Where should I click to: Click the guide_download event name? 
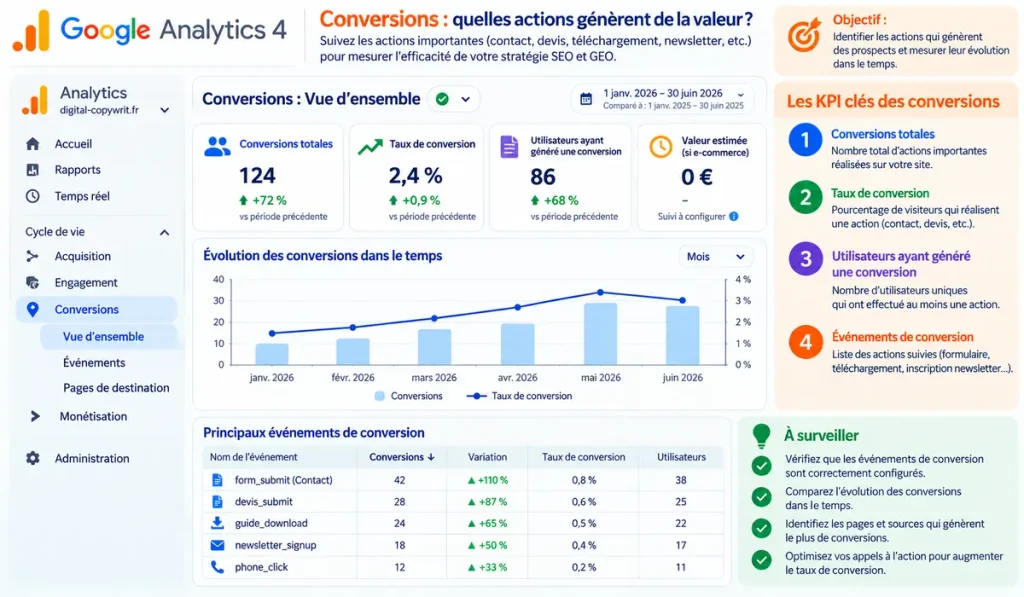[x=271, y=523]
